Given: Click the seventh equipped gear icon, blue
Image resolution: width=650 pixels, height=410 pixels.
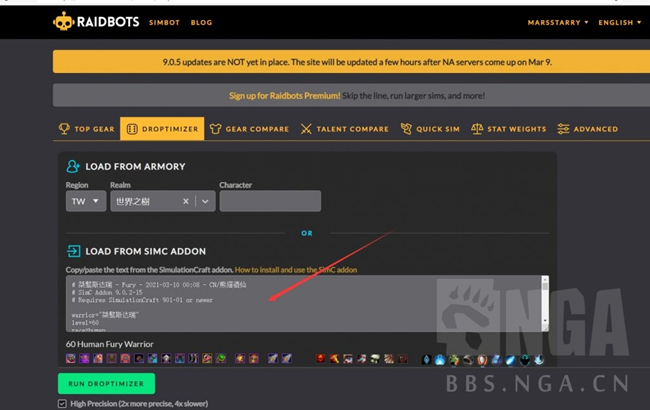Looking at the screenshot, I should point(153,358).
